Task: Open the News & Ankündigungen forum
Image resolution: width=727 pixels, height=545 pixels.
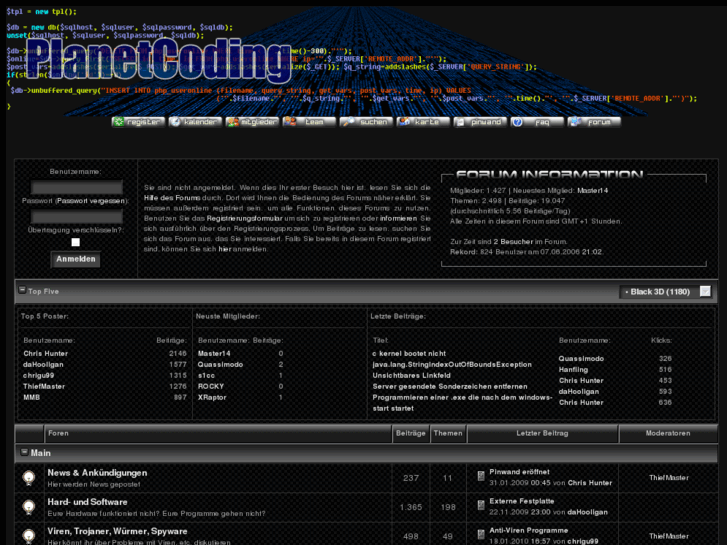Action: [x=97, y=473]
